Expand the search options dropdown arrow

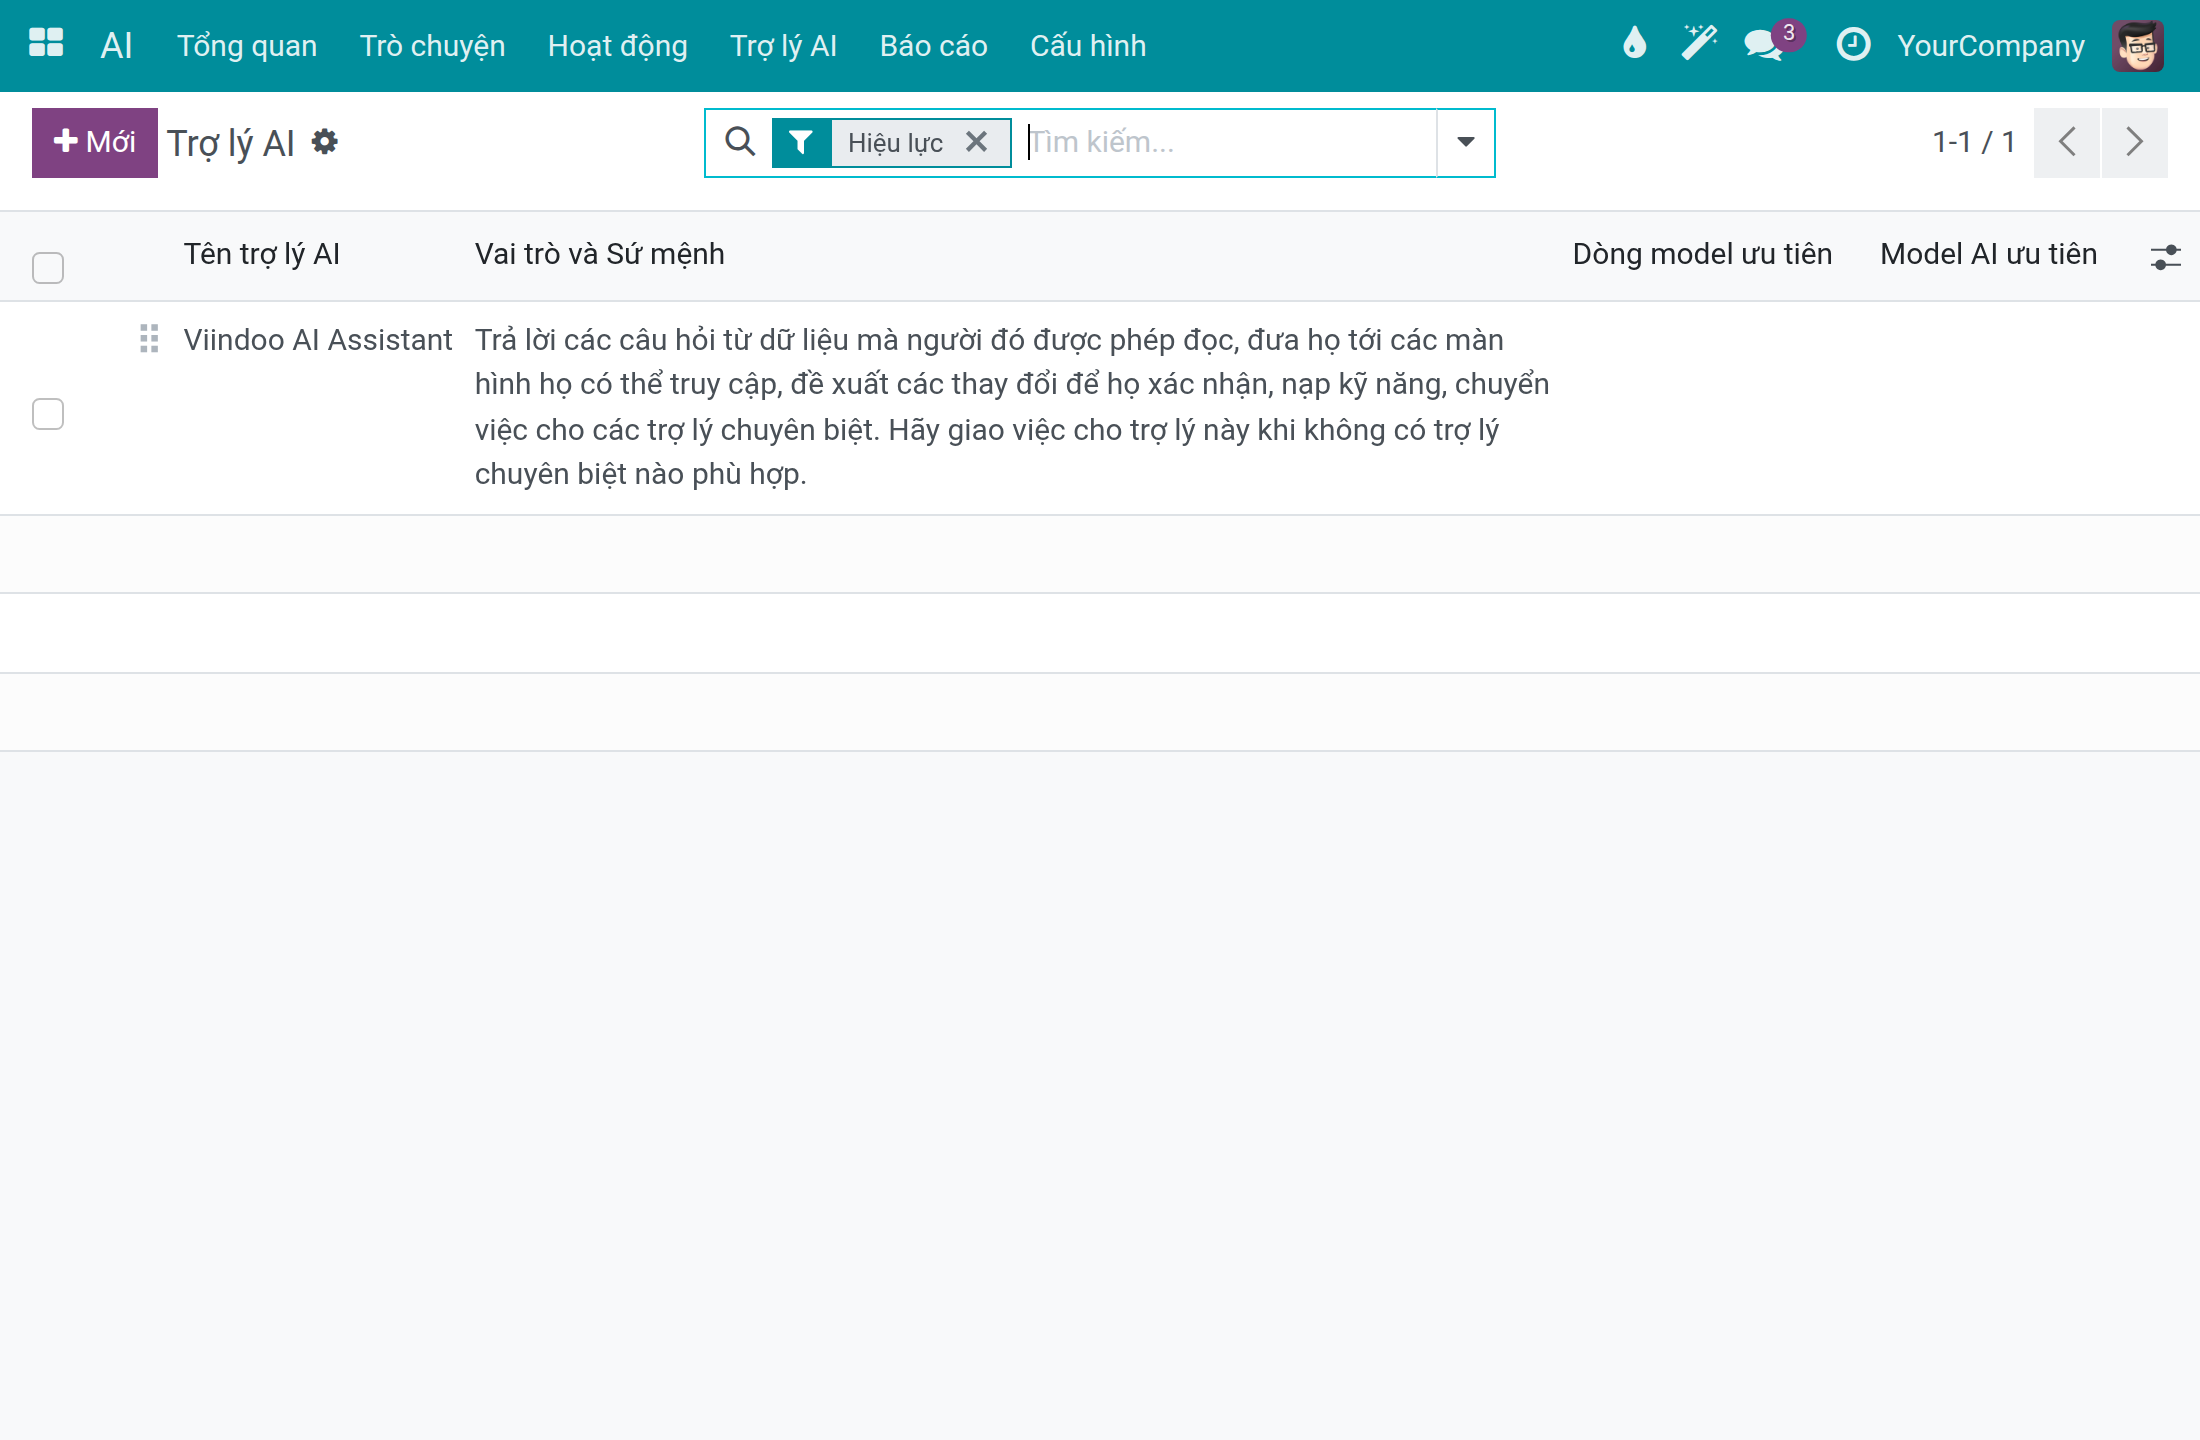(x=1466, y=142)
